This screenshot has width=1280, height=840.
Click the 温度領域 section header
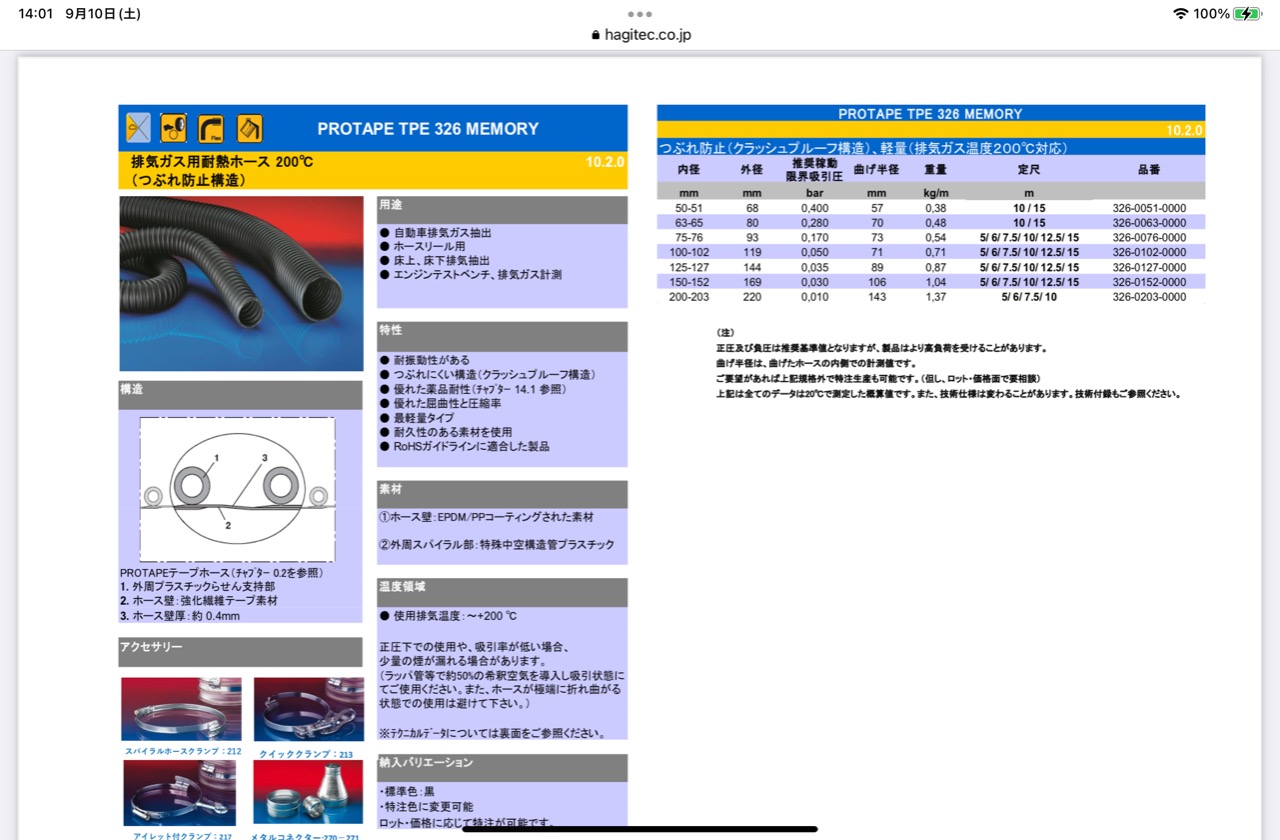click(x=502, y=592)
